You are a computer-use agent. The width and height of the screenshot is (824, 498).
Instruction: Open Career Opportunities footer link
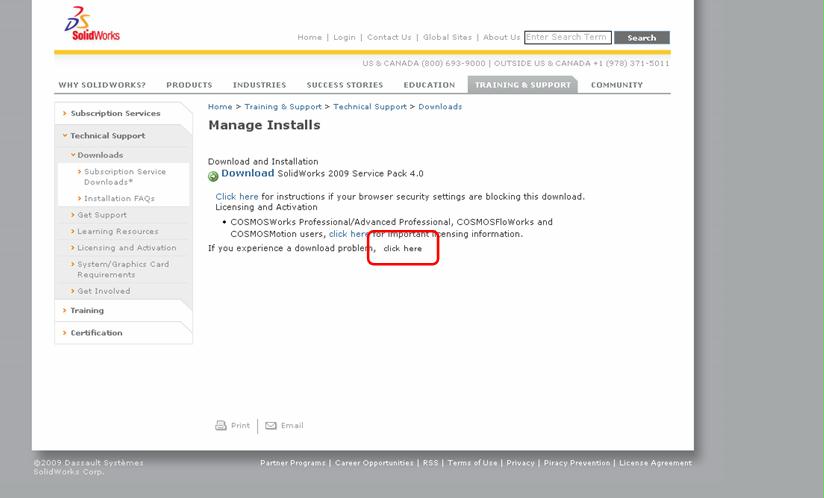(374, 463)
